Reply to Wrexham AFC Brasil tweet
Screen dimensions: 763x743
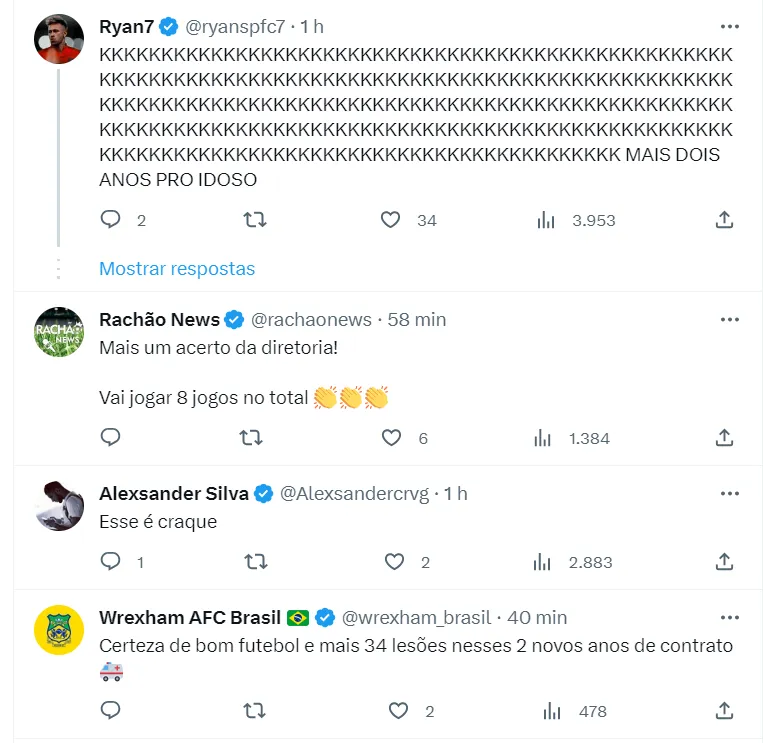tap(111, 711)
